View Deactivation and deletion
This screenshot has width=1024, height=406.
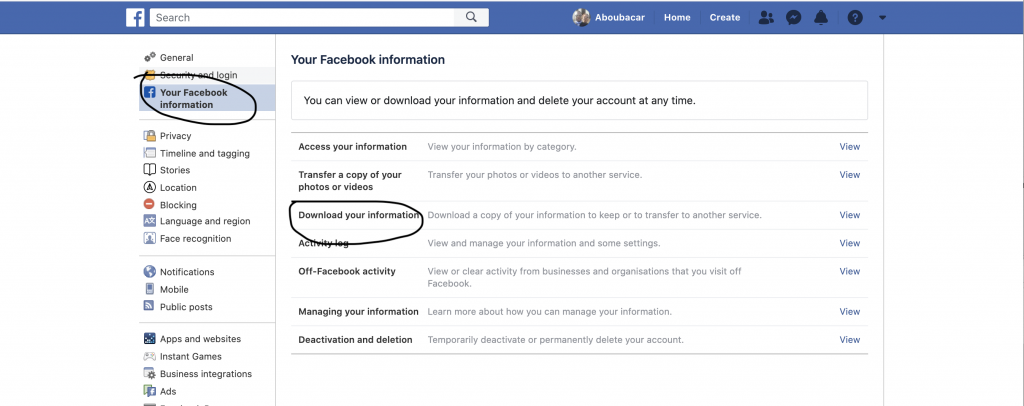coord(850,339)
